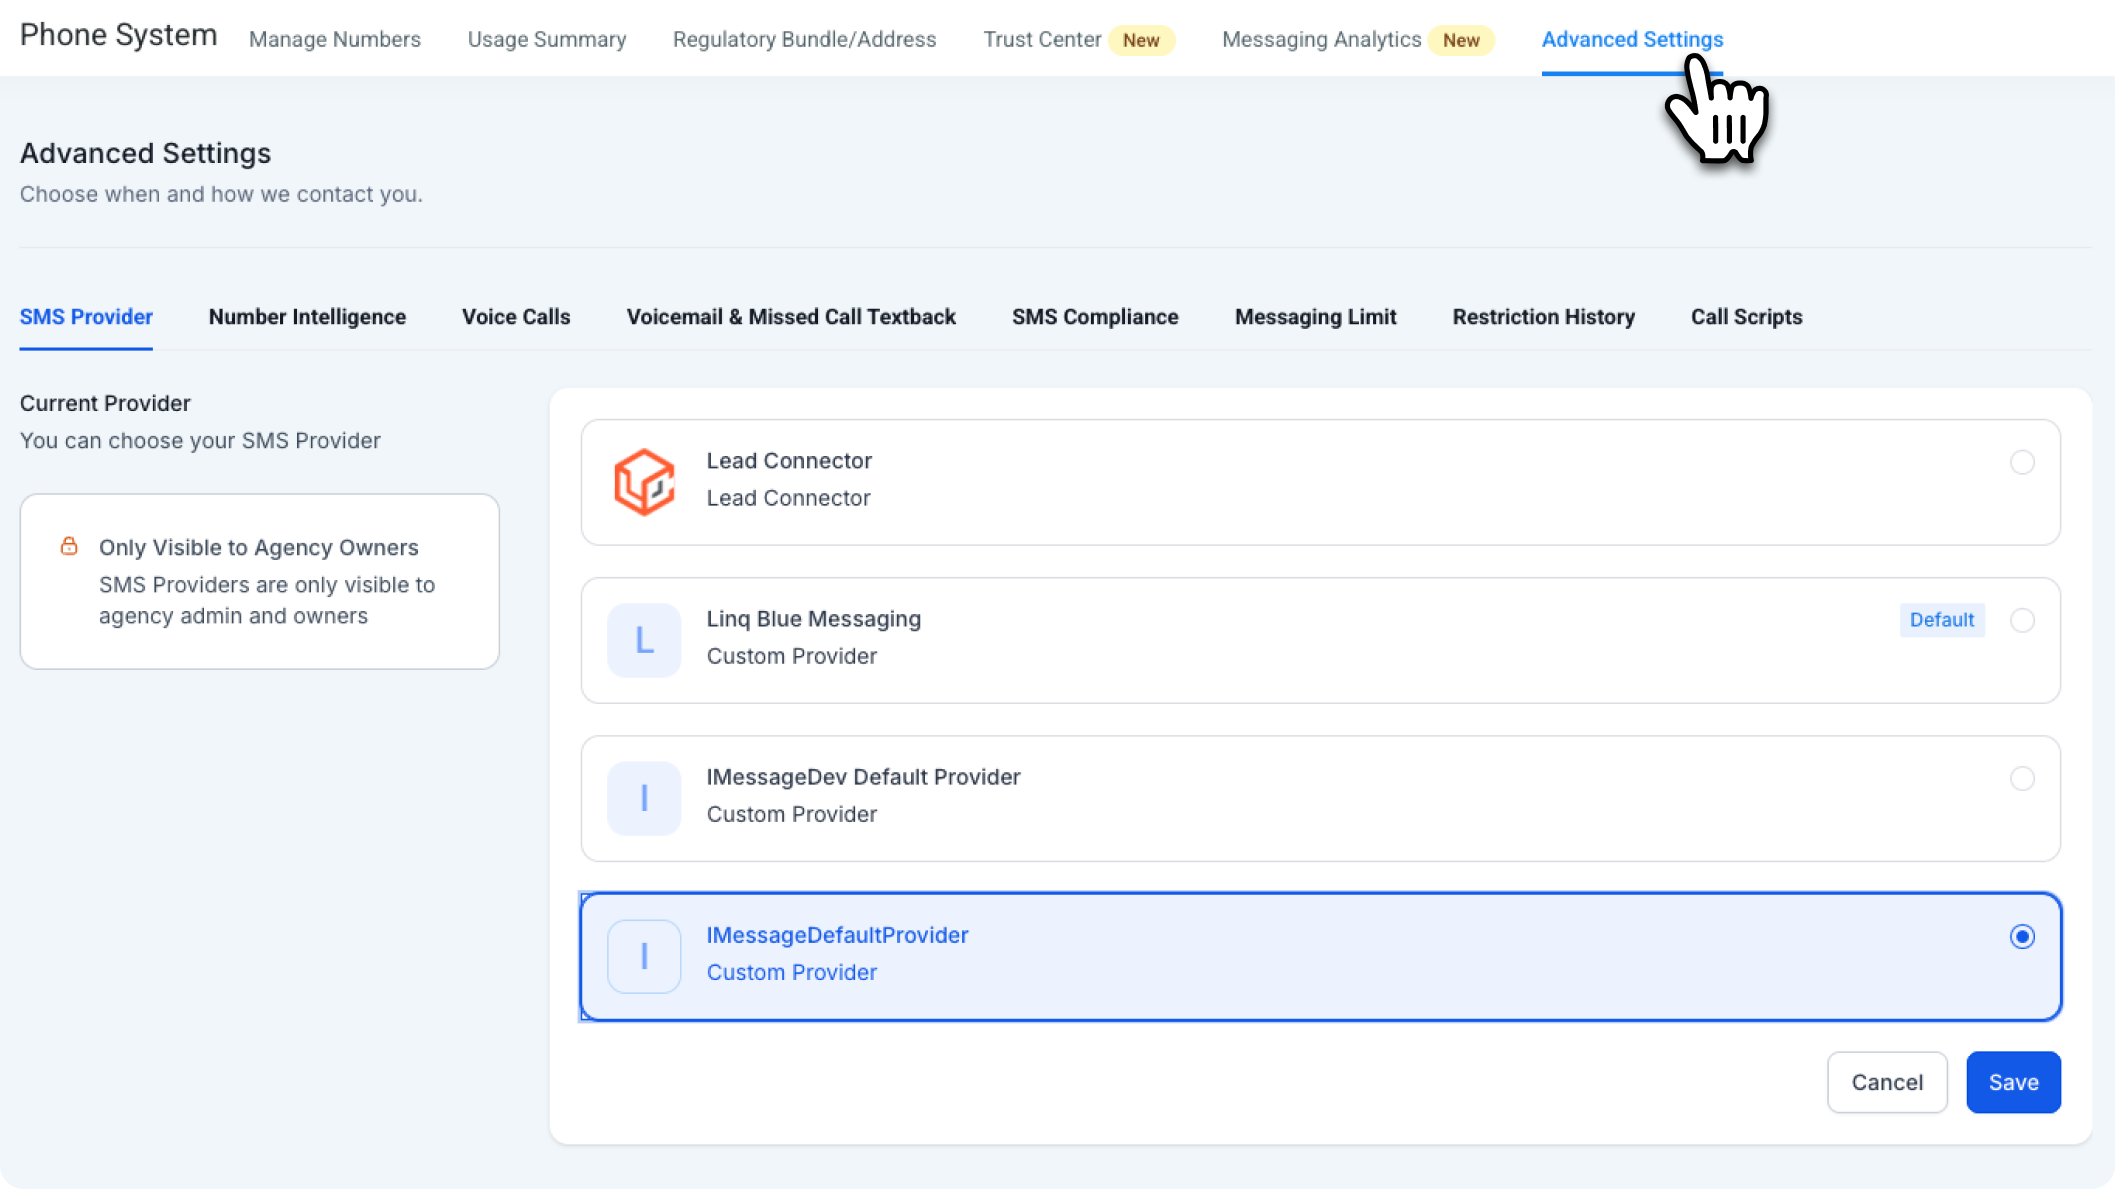Click the 'Phone System' page title
Viewport: 2115px width, 1189px height.
click(x=119, y=35)
